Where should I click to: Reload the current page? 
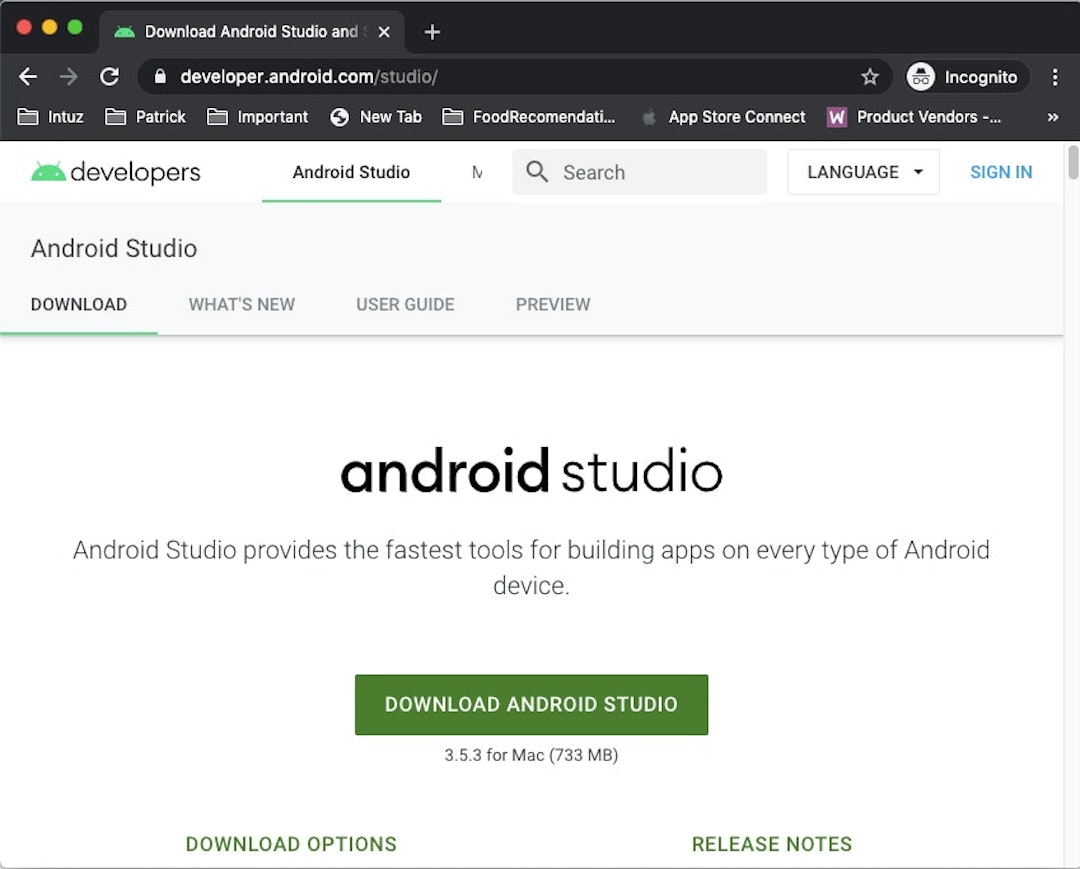(110, 76)
